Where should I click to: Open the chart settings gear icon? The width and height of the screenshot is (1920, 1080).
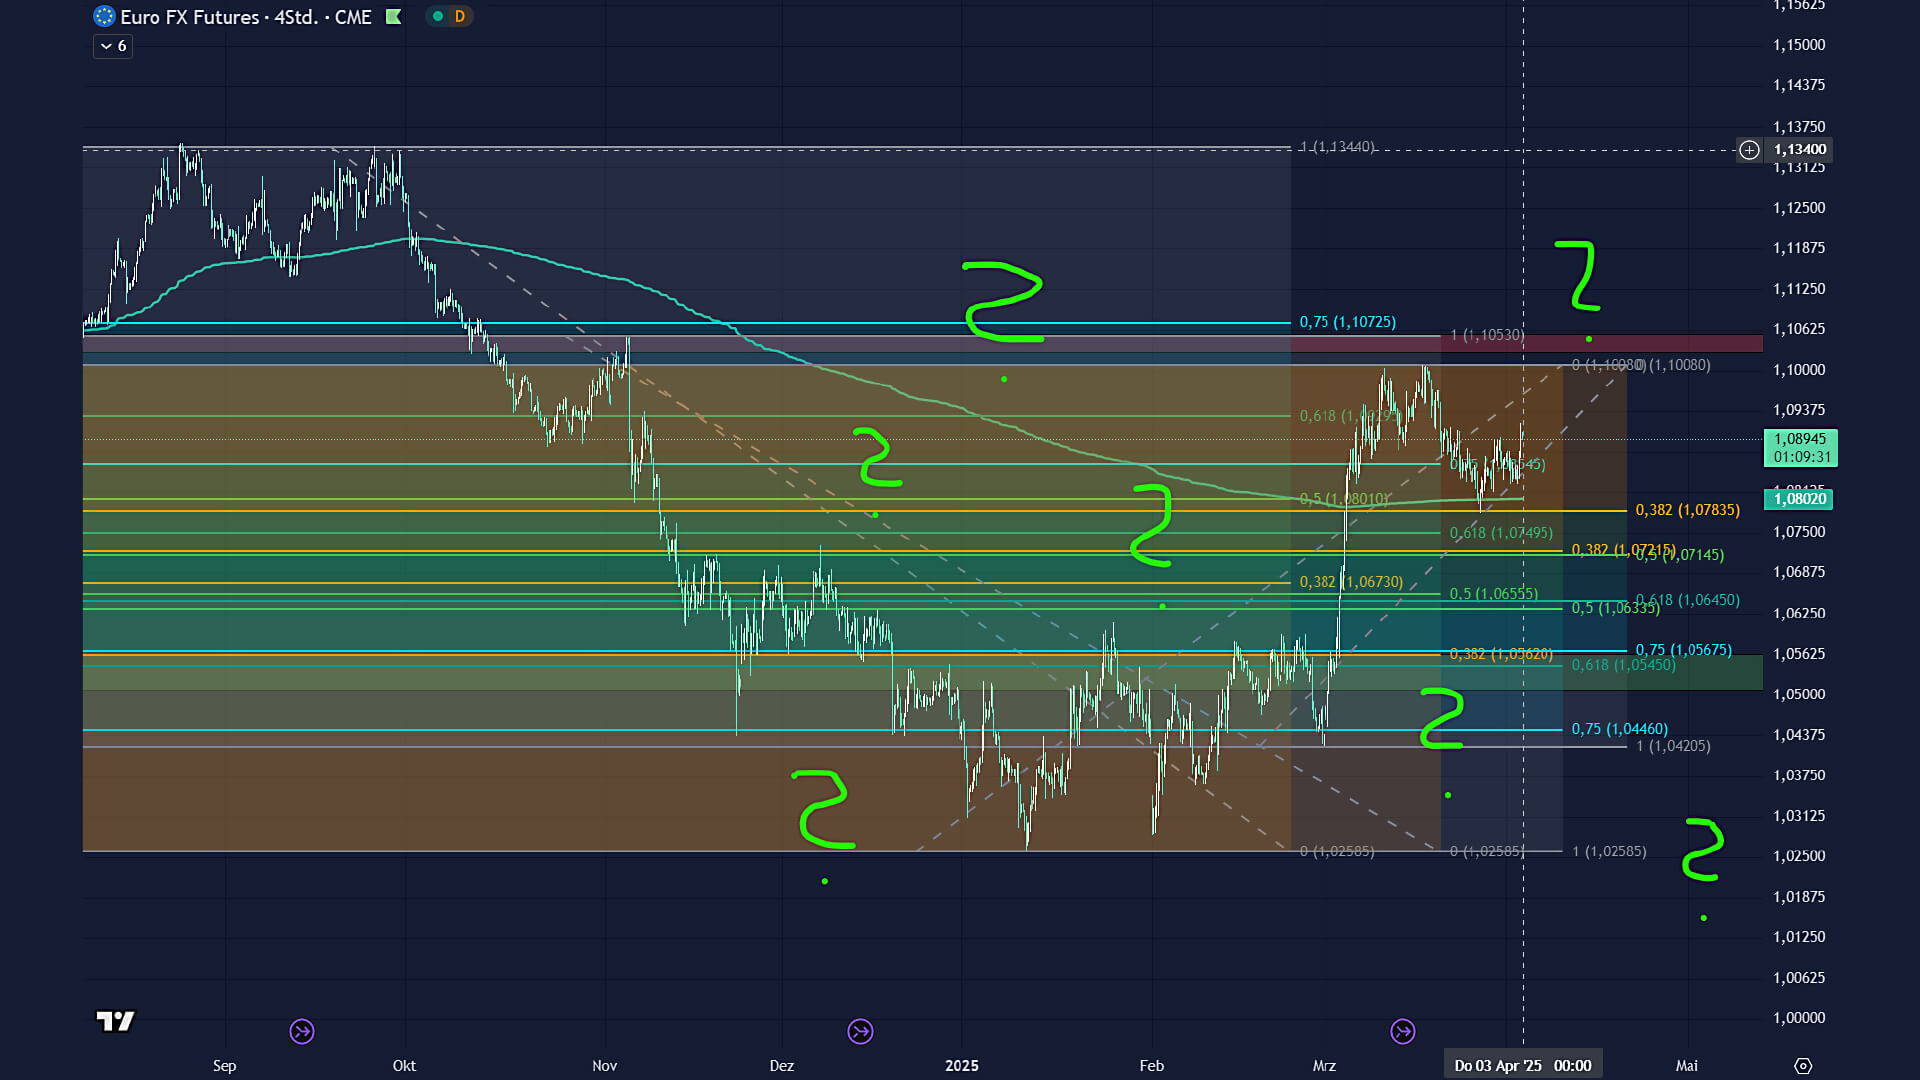coord(1803,1066)
